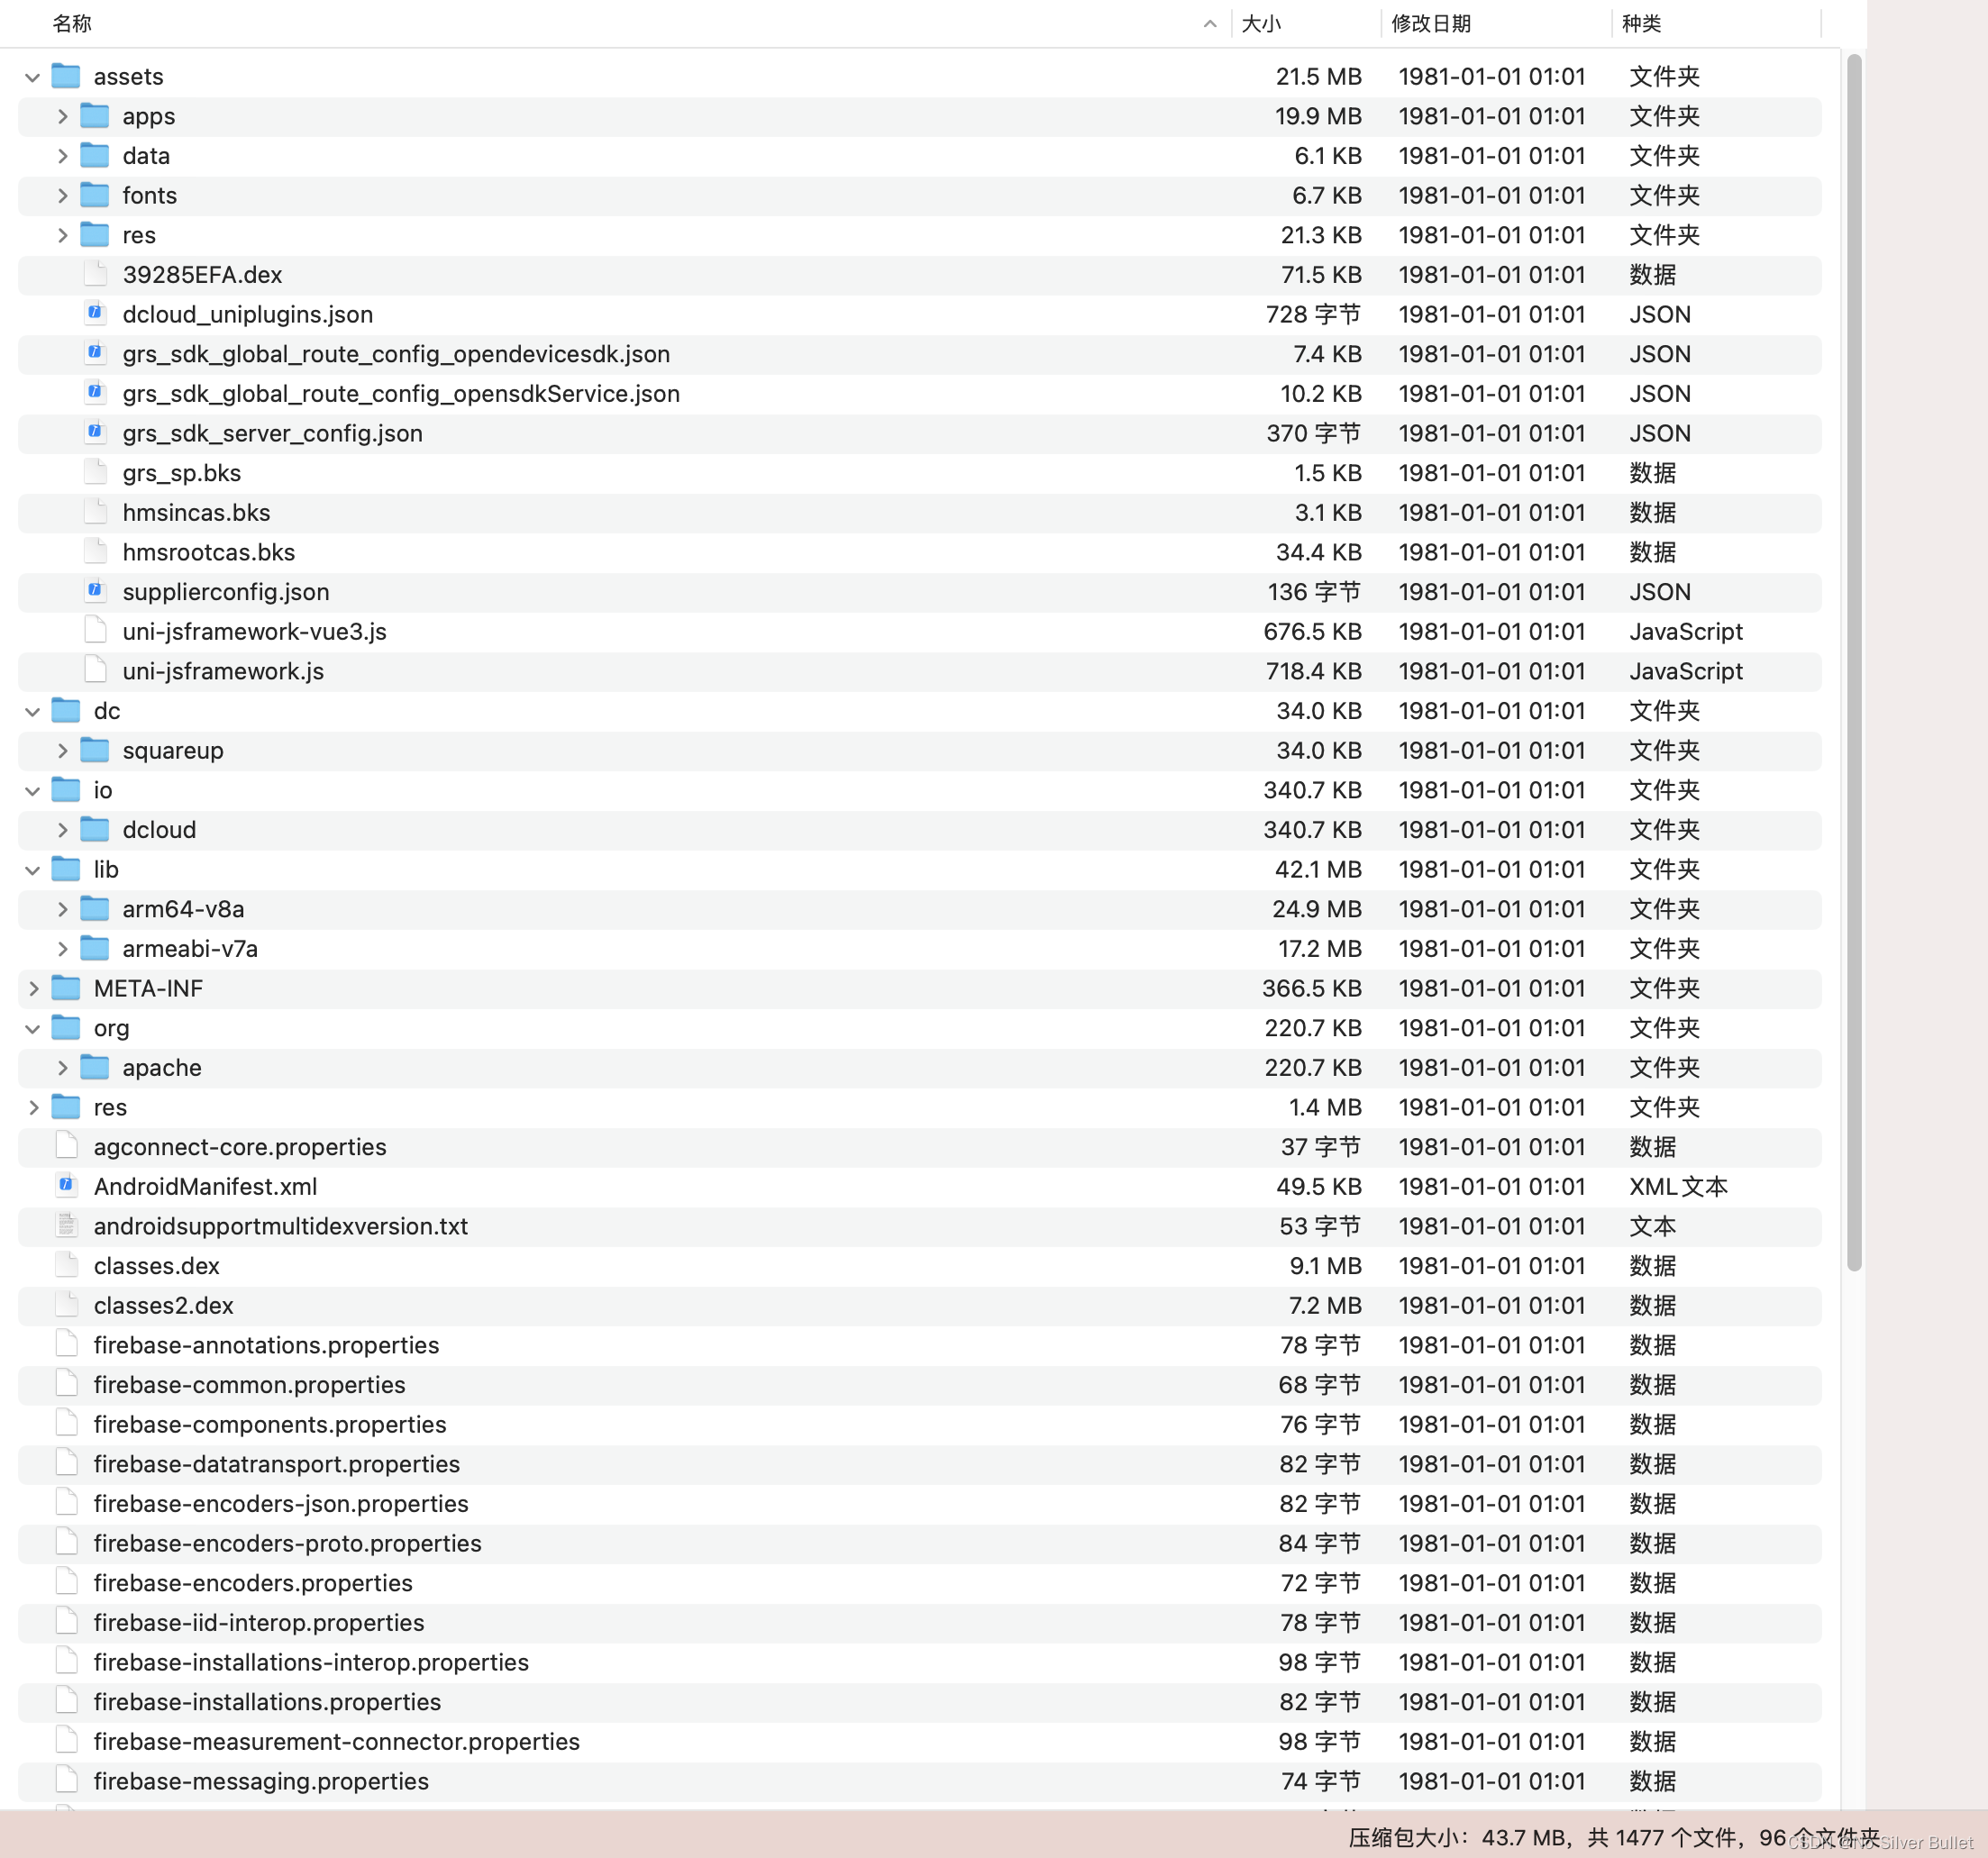Click the uni-jsframework.js file icon
The image size is (1988, 1858).
[95, 671]
